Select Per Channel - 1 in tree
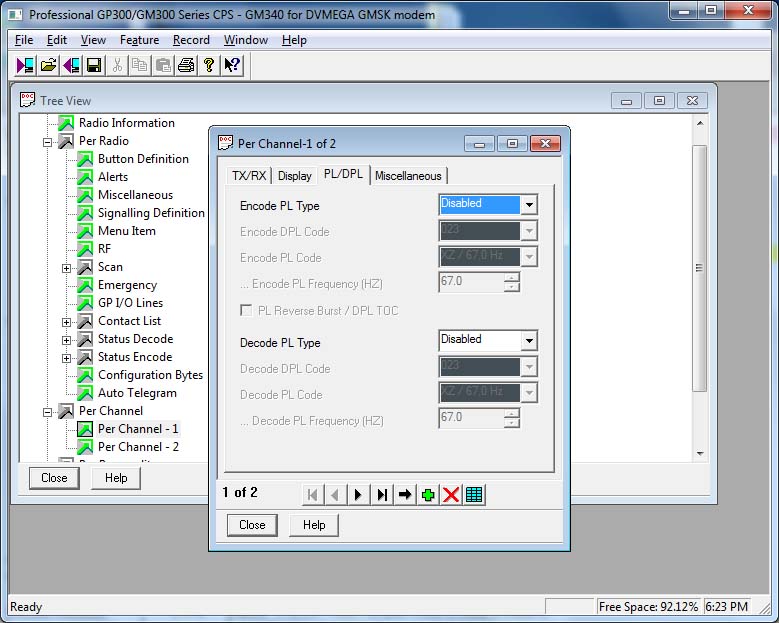 pos(138,429)
